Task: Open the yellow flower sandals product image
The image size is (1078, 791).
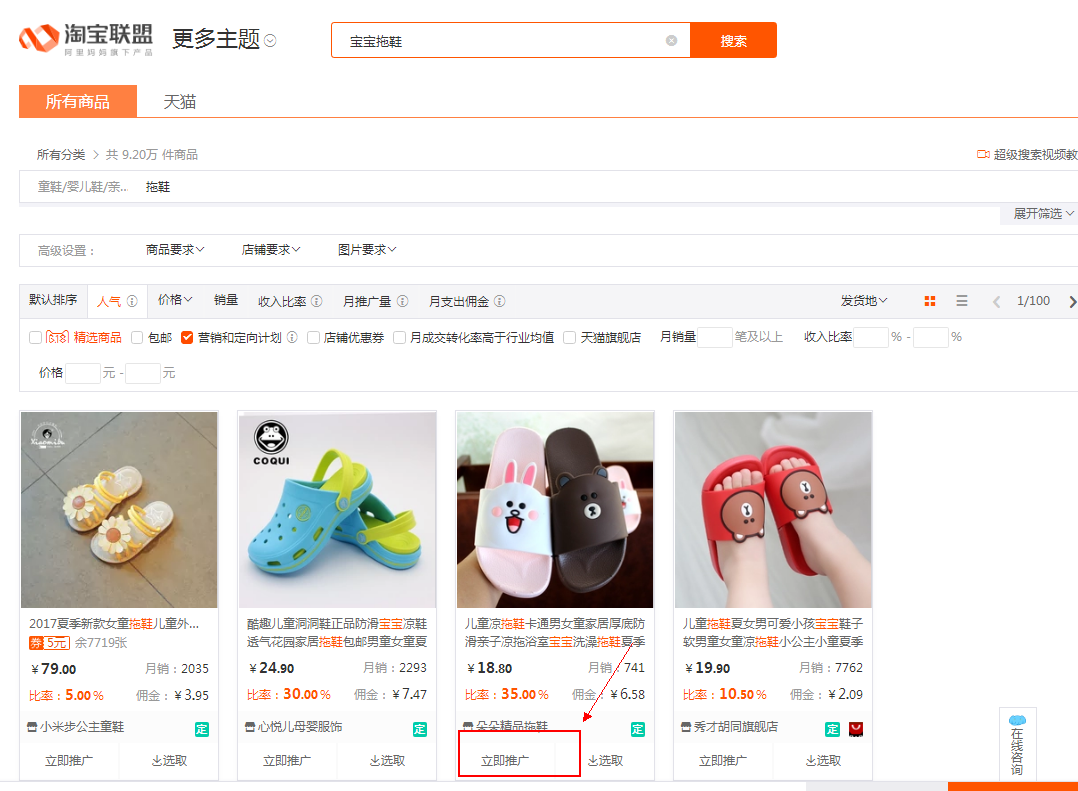Action: [119, 510]
